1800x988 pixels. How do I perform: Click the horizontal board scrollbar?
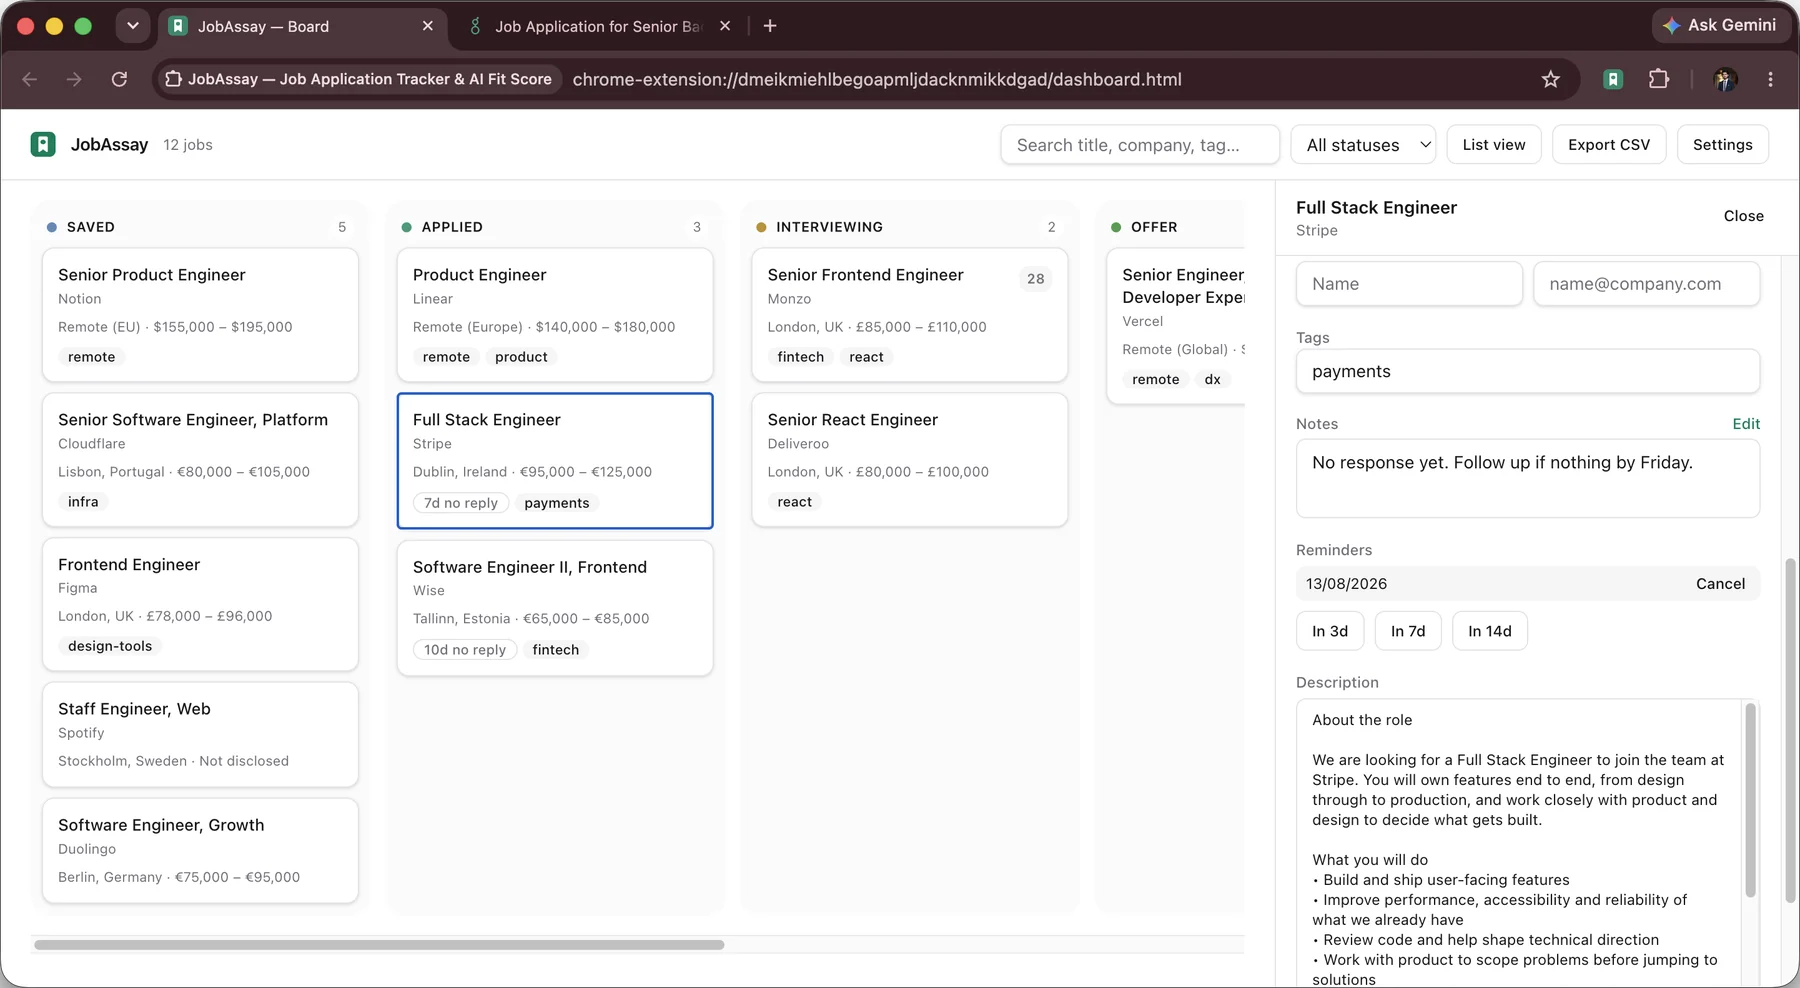[x=379, y=945]
